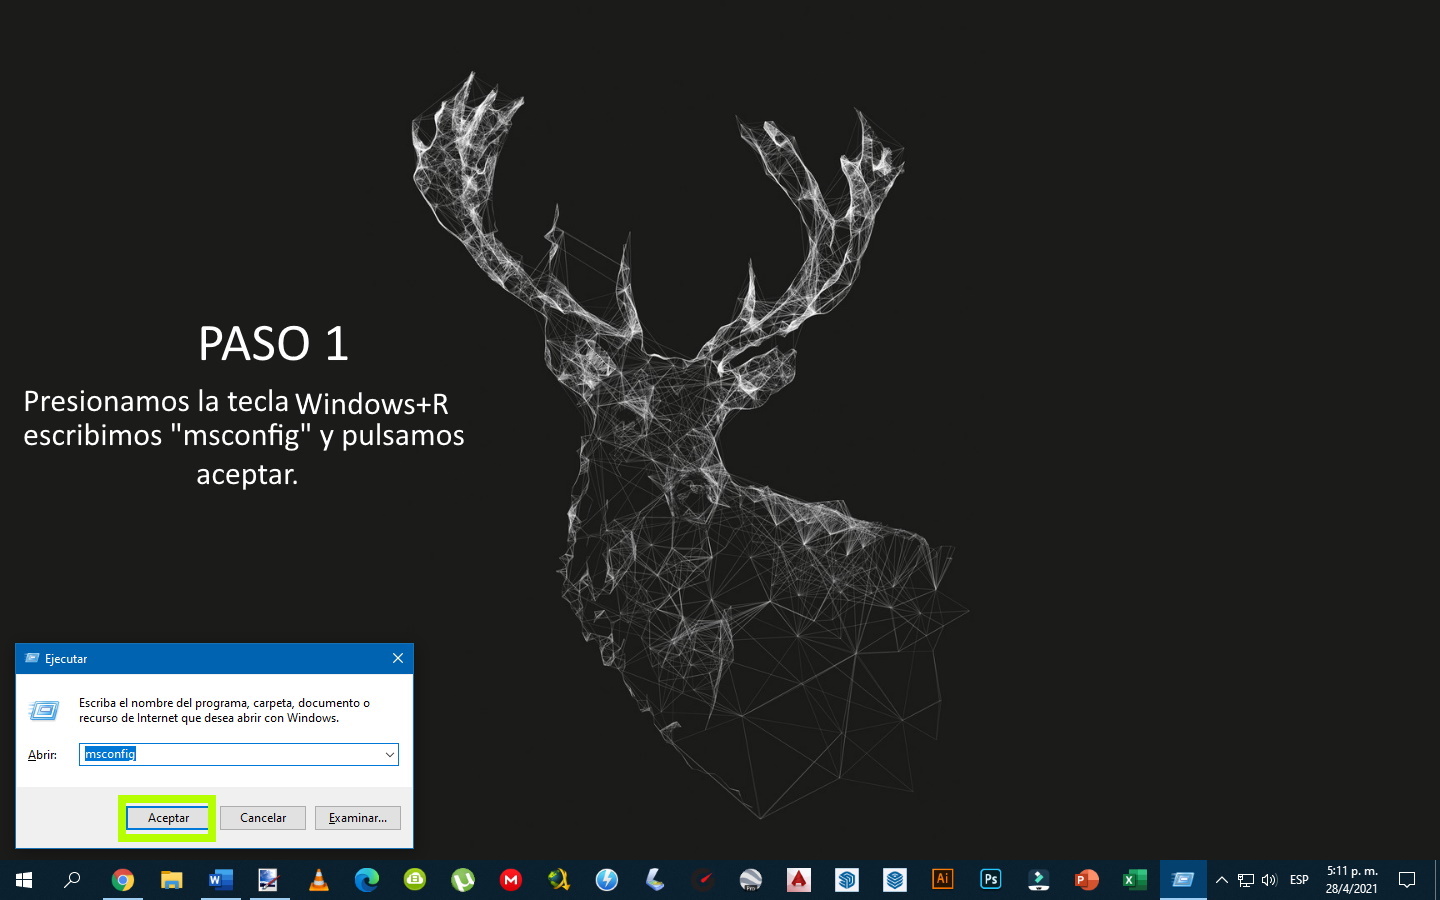Click the Ejecutar title bar icon
1440x900 pixels.
coord(32,658)
